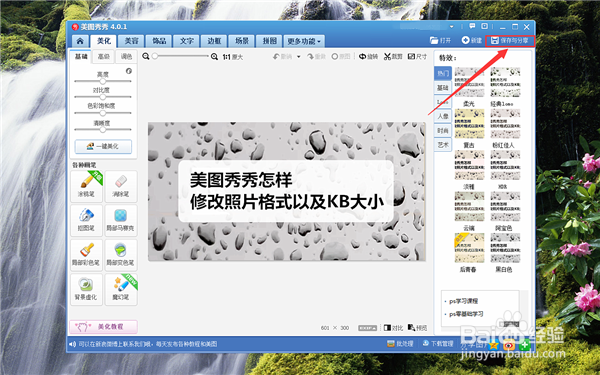Click the skin icon in title bar
Viewport: 600px width, 375px height.
[x=484, y=26]
